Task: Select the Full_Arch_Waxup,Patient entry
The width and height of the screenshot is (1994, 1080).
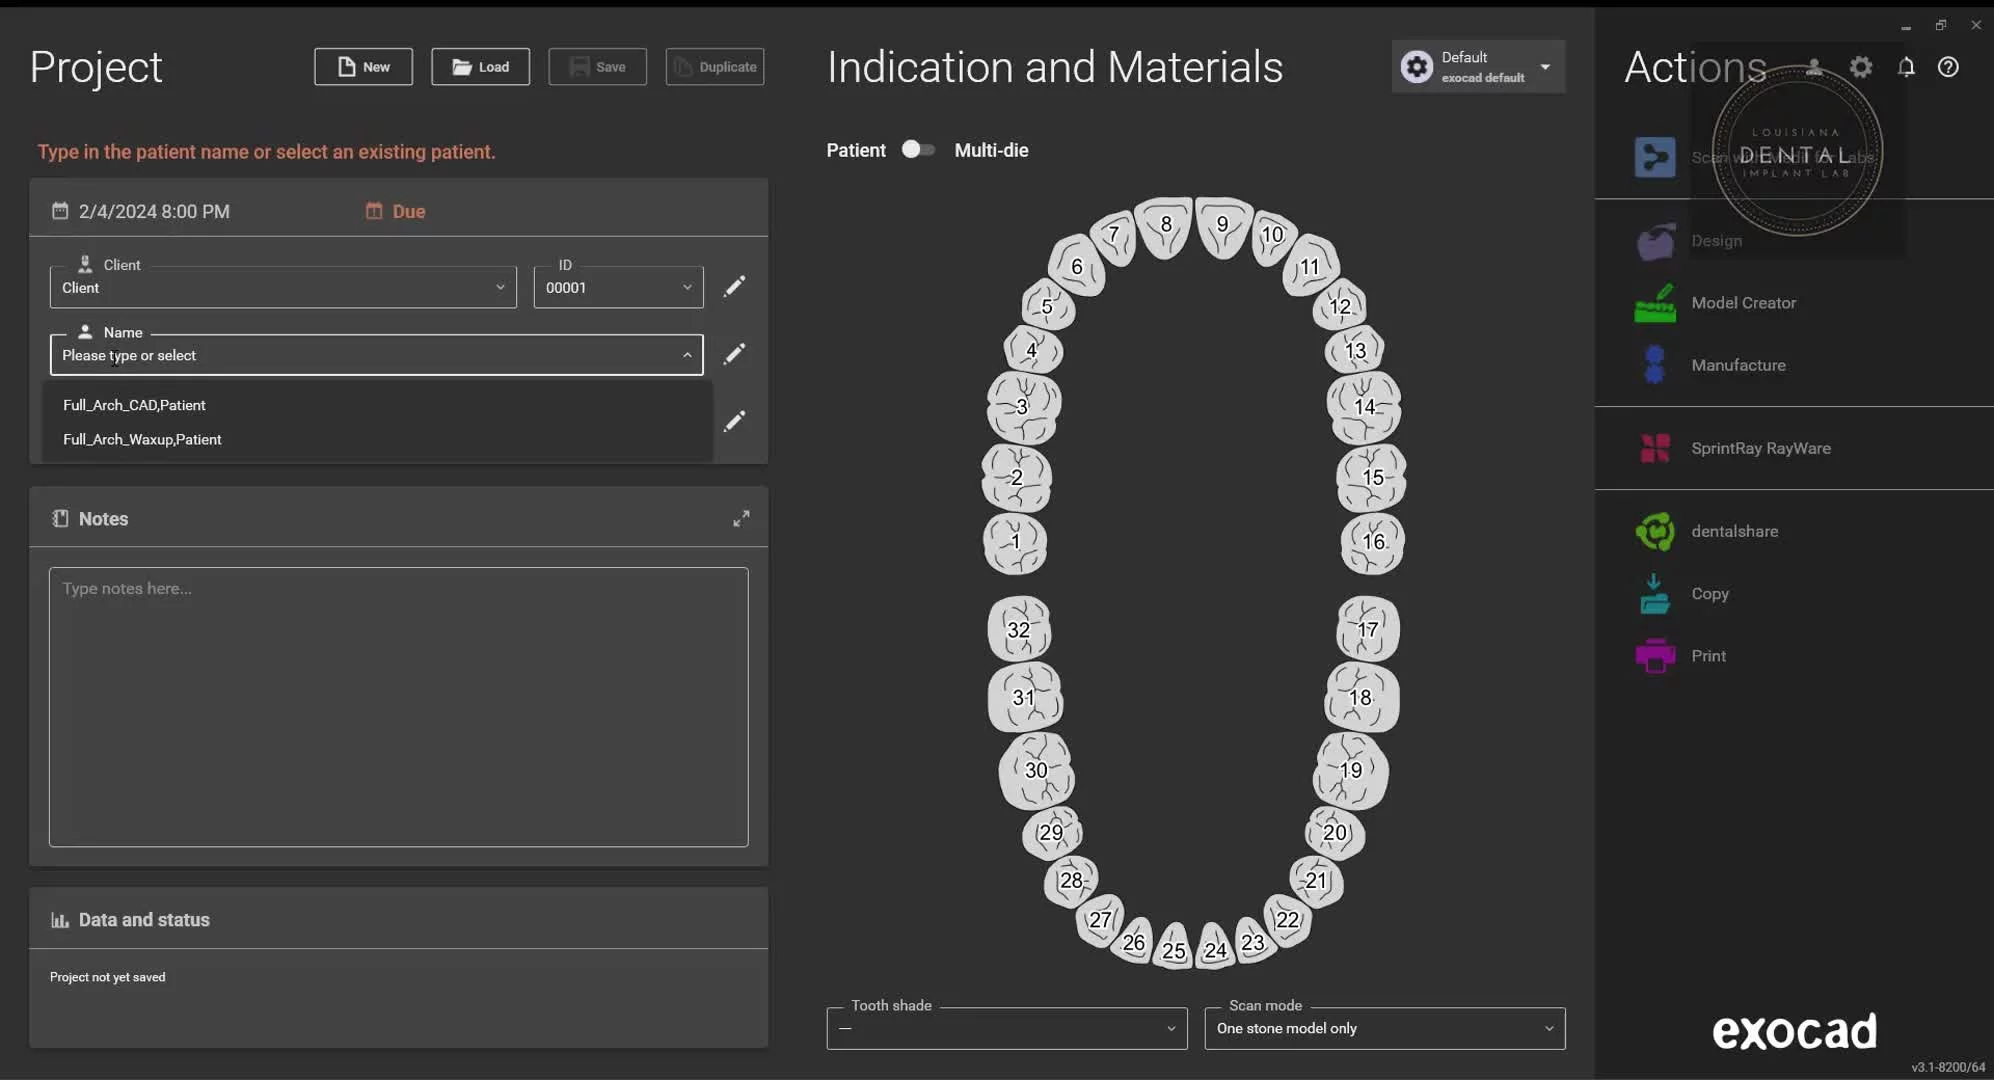Action: tap(377, 439)
